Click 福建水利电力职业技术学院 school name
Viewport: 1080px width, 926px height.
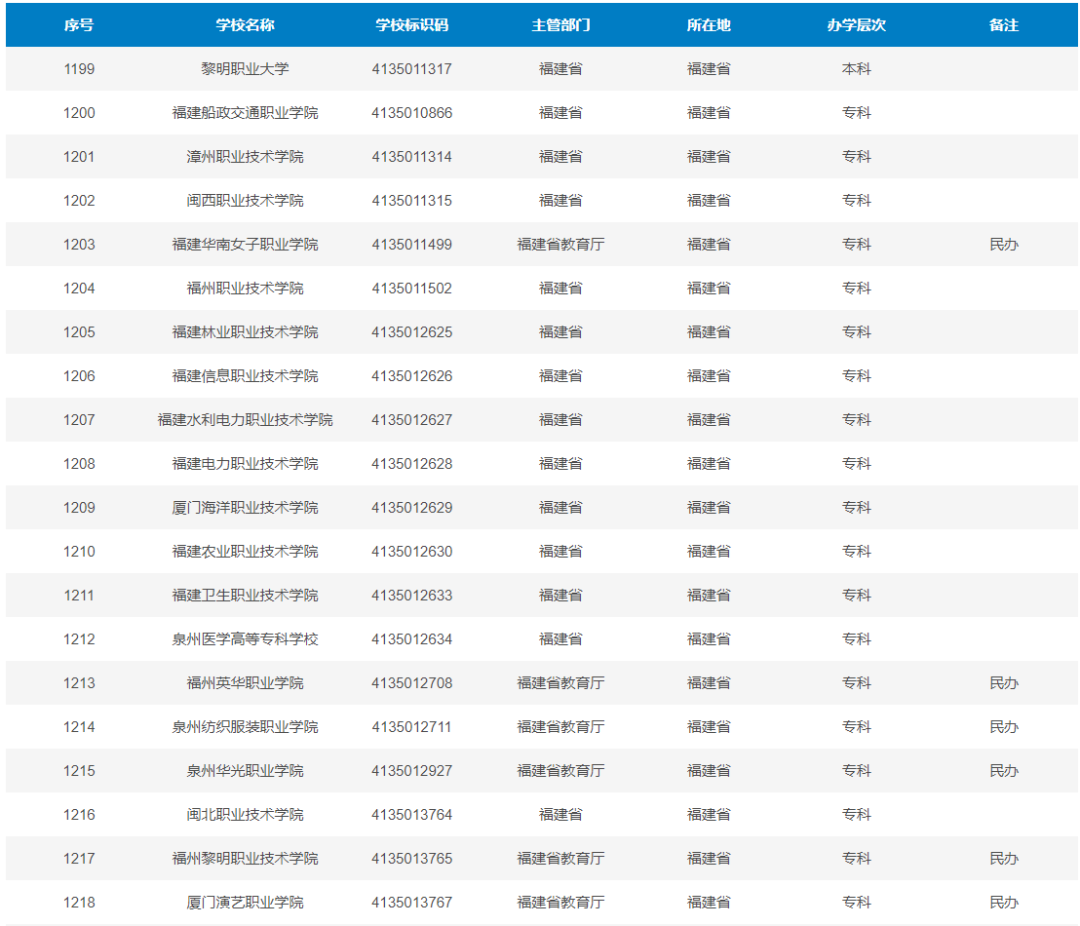pos(245,420)
